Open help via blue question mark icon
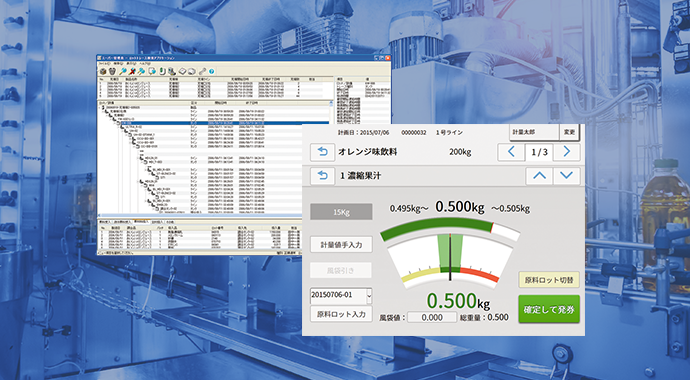690x380 pixels. pyautogui.click(x=211, y=71)
